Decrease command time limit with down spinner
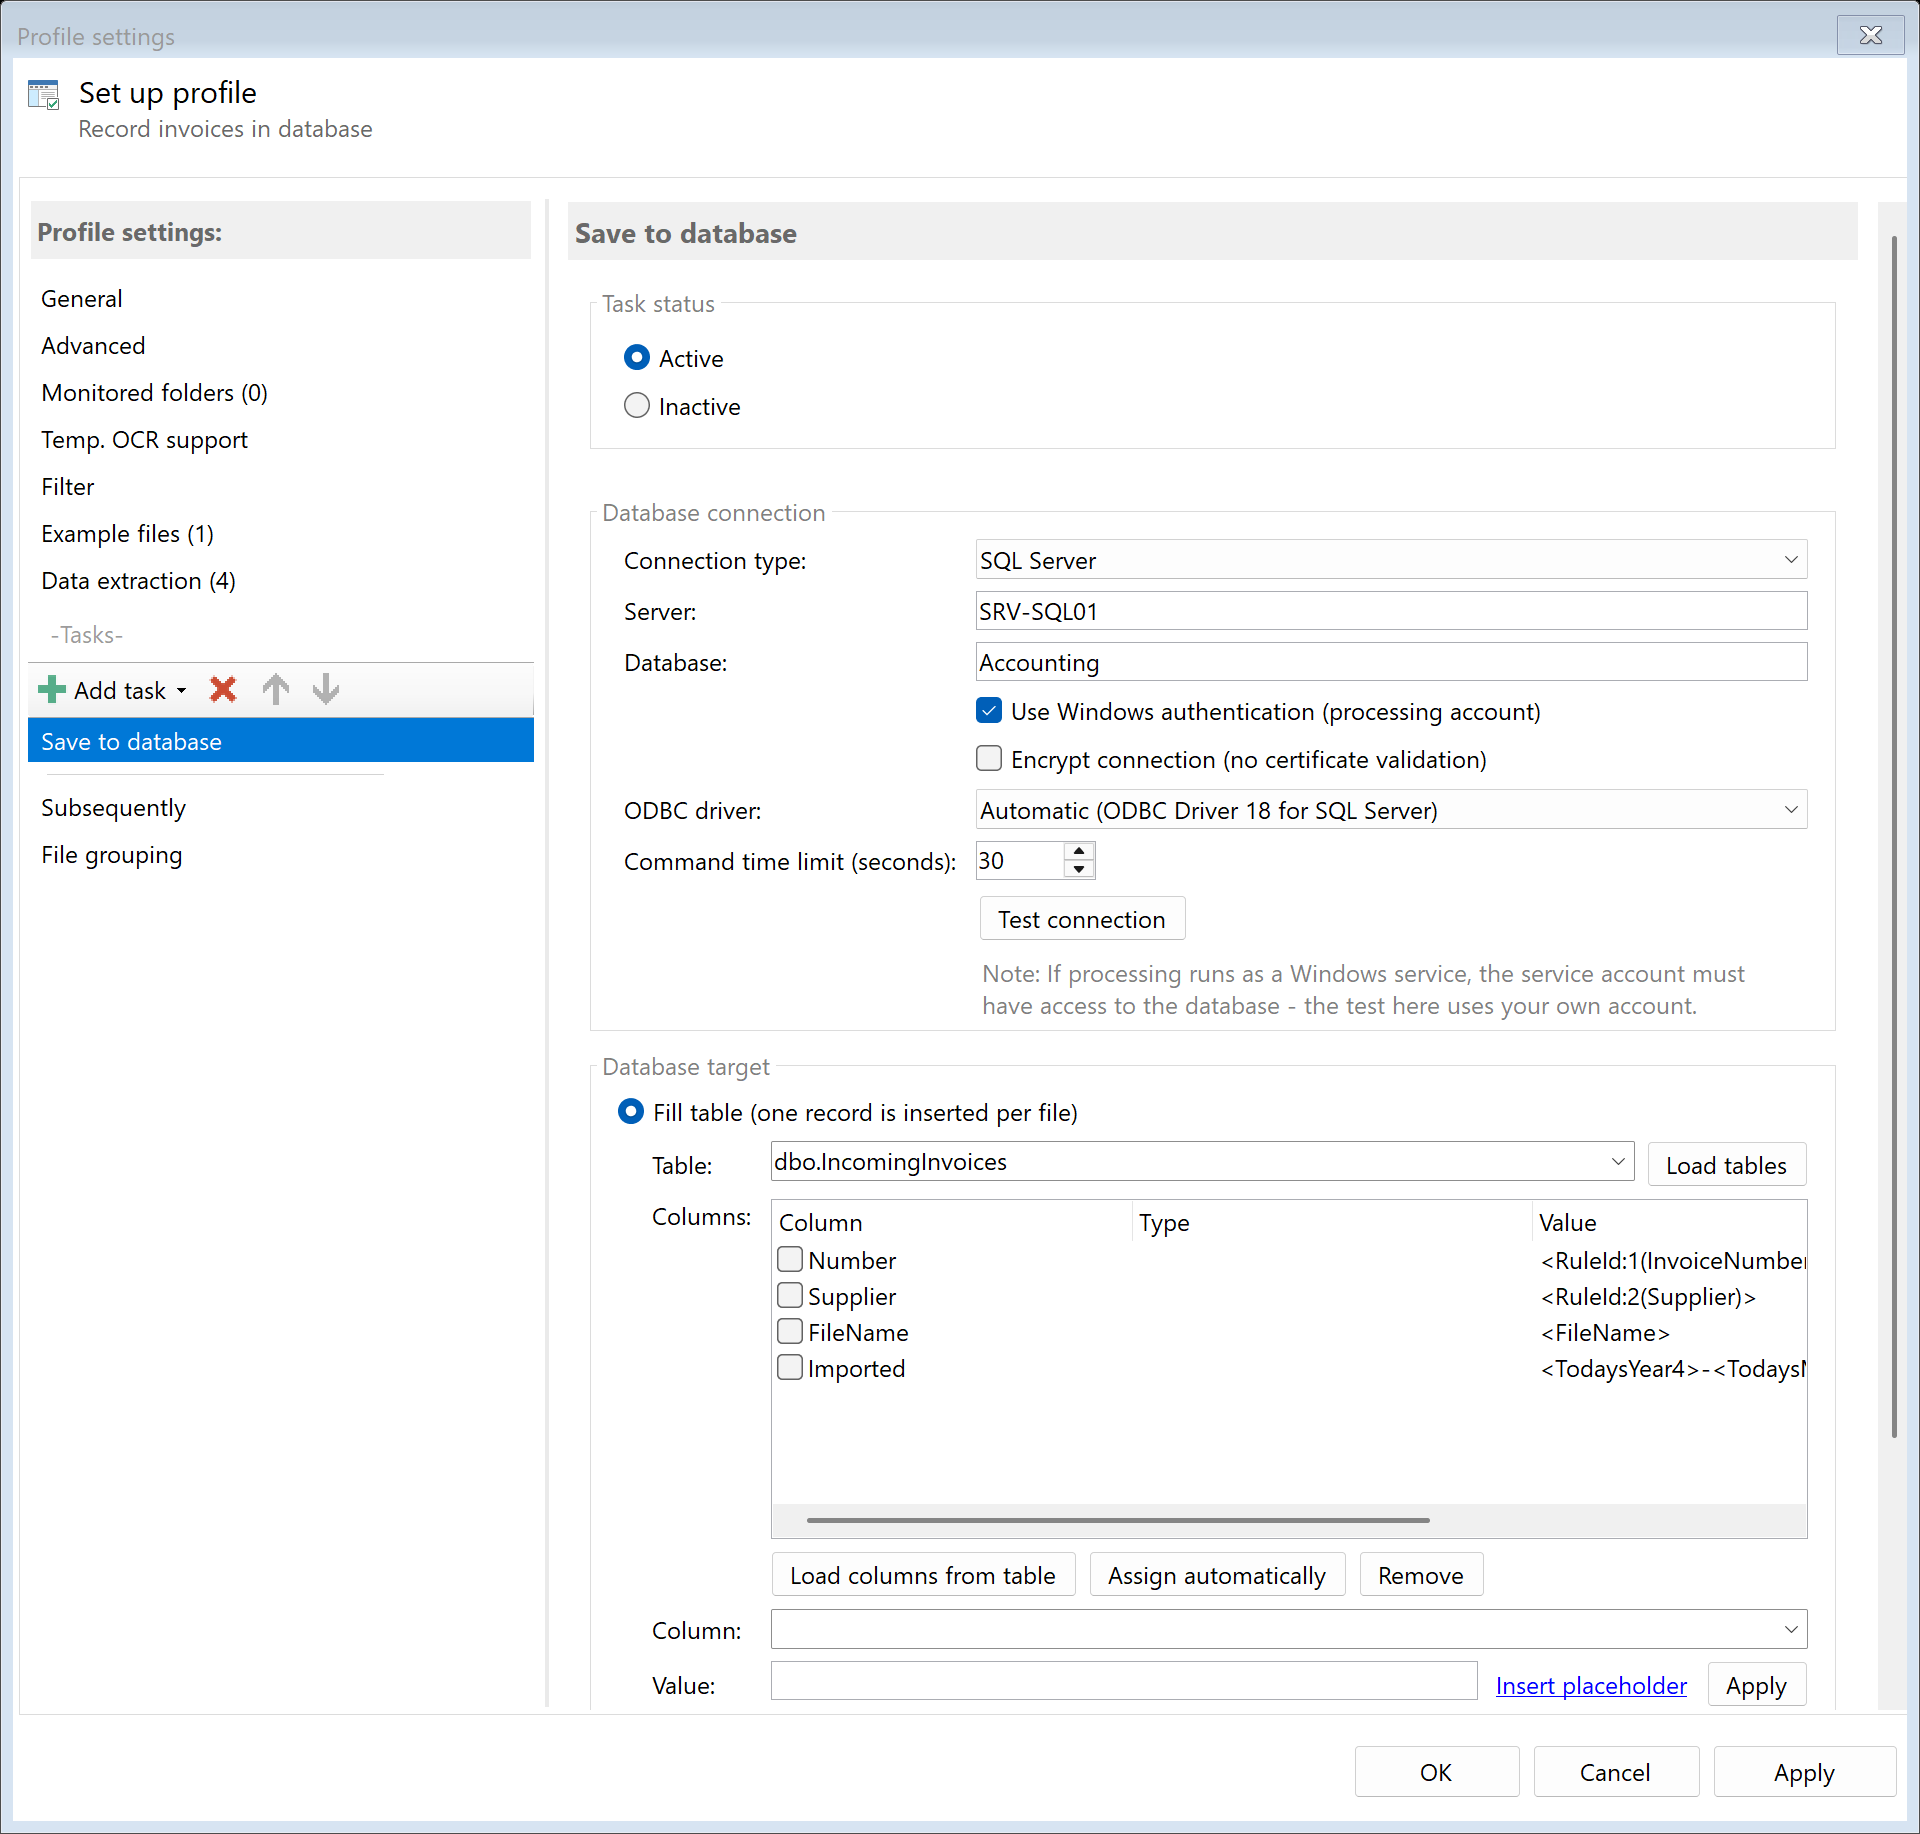1920x1834 pixels. tap(1079, 869)
